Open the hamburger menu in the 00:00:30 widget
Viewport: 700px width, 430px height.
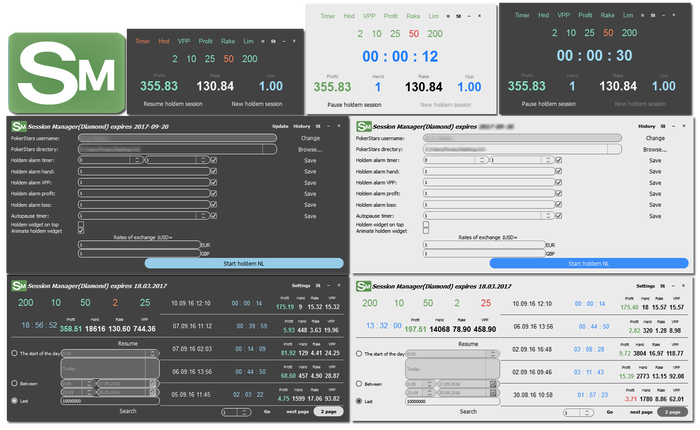click(642, 15)
